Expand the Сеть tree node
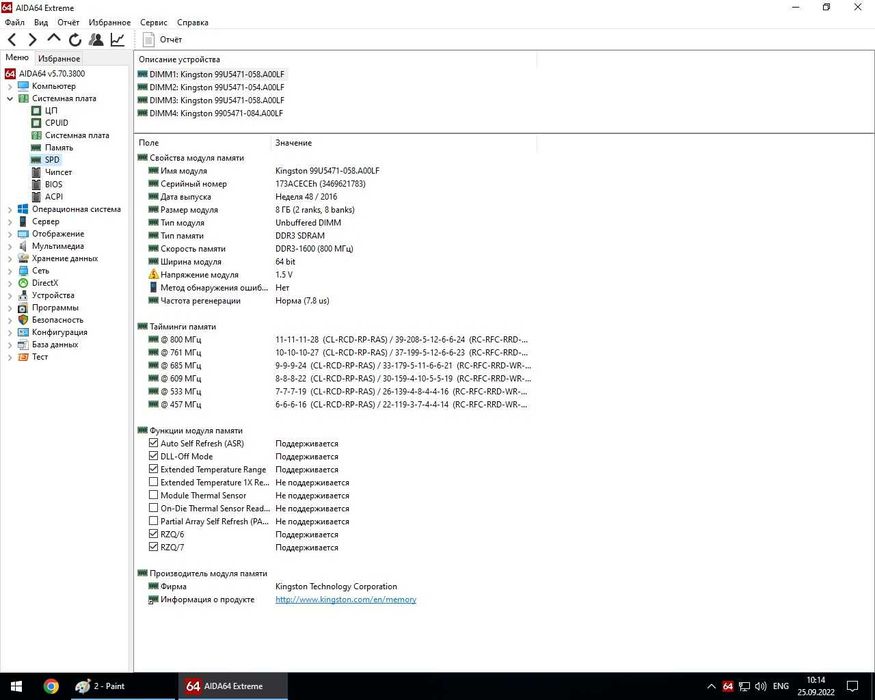This screenshot has width=875, height=700. coord(9,271)
